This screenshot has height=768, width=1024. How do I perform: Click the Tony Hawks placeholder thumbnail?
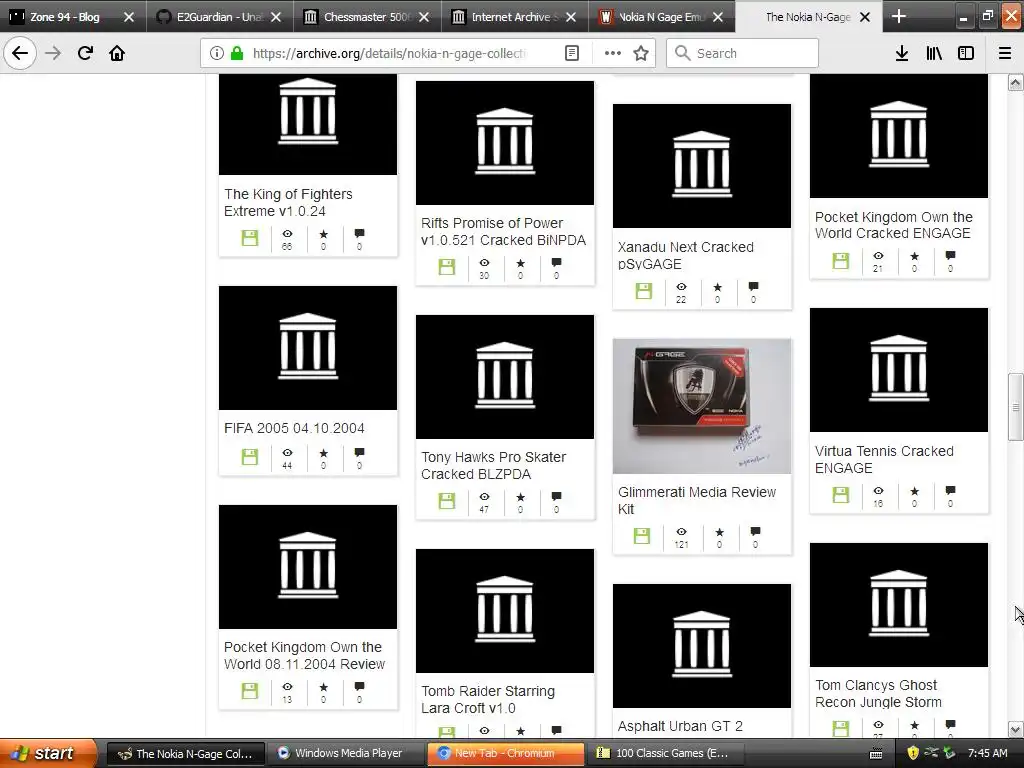(505, 377)
